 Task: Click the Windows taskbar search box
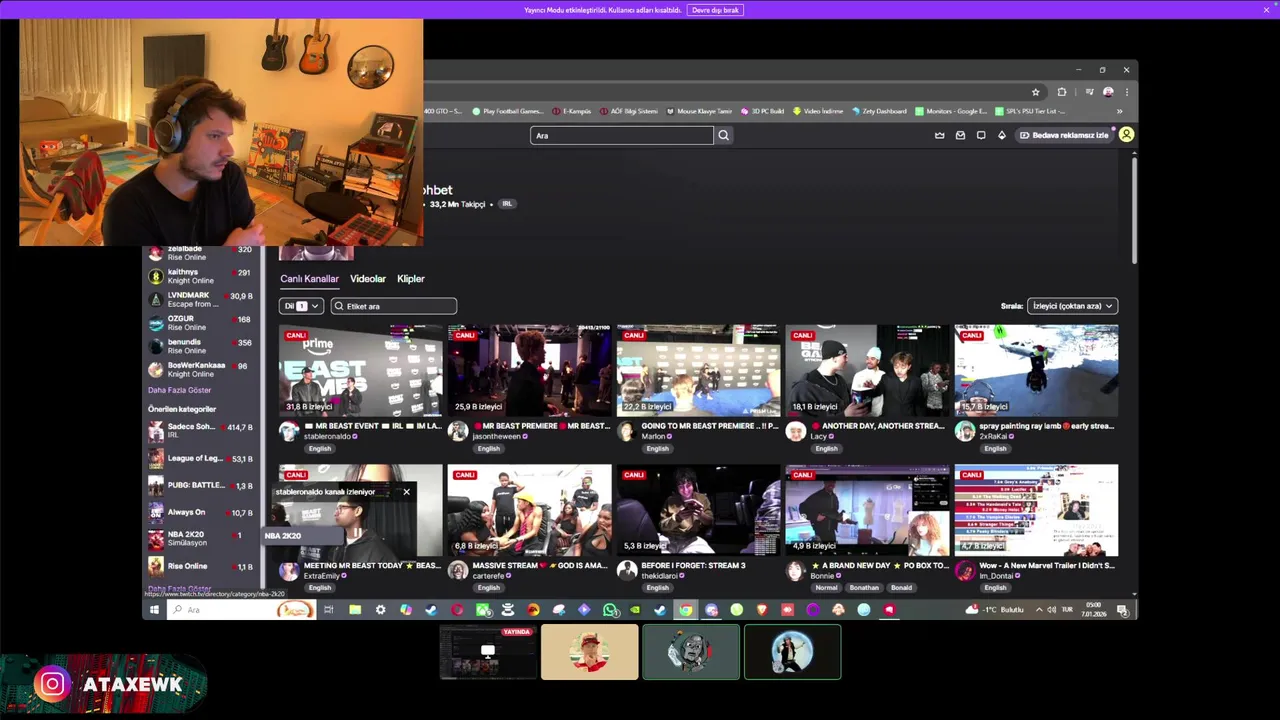(x=241, y=610)
